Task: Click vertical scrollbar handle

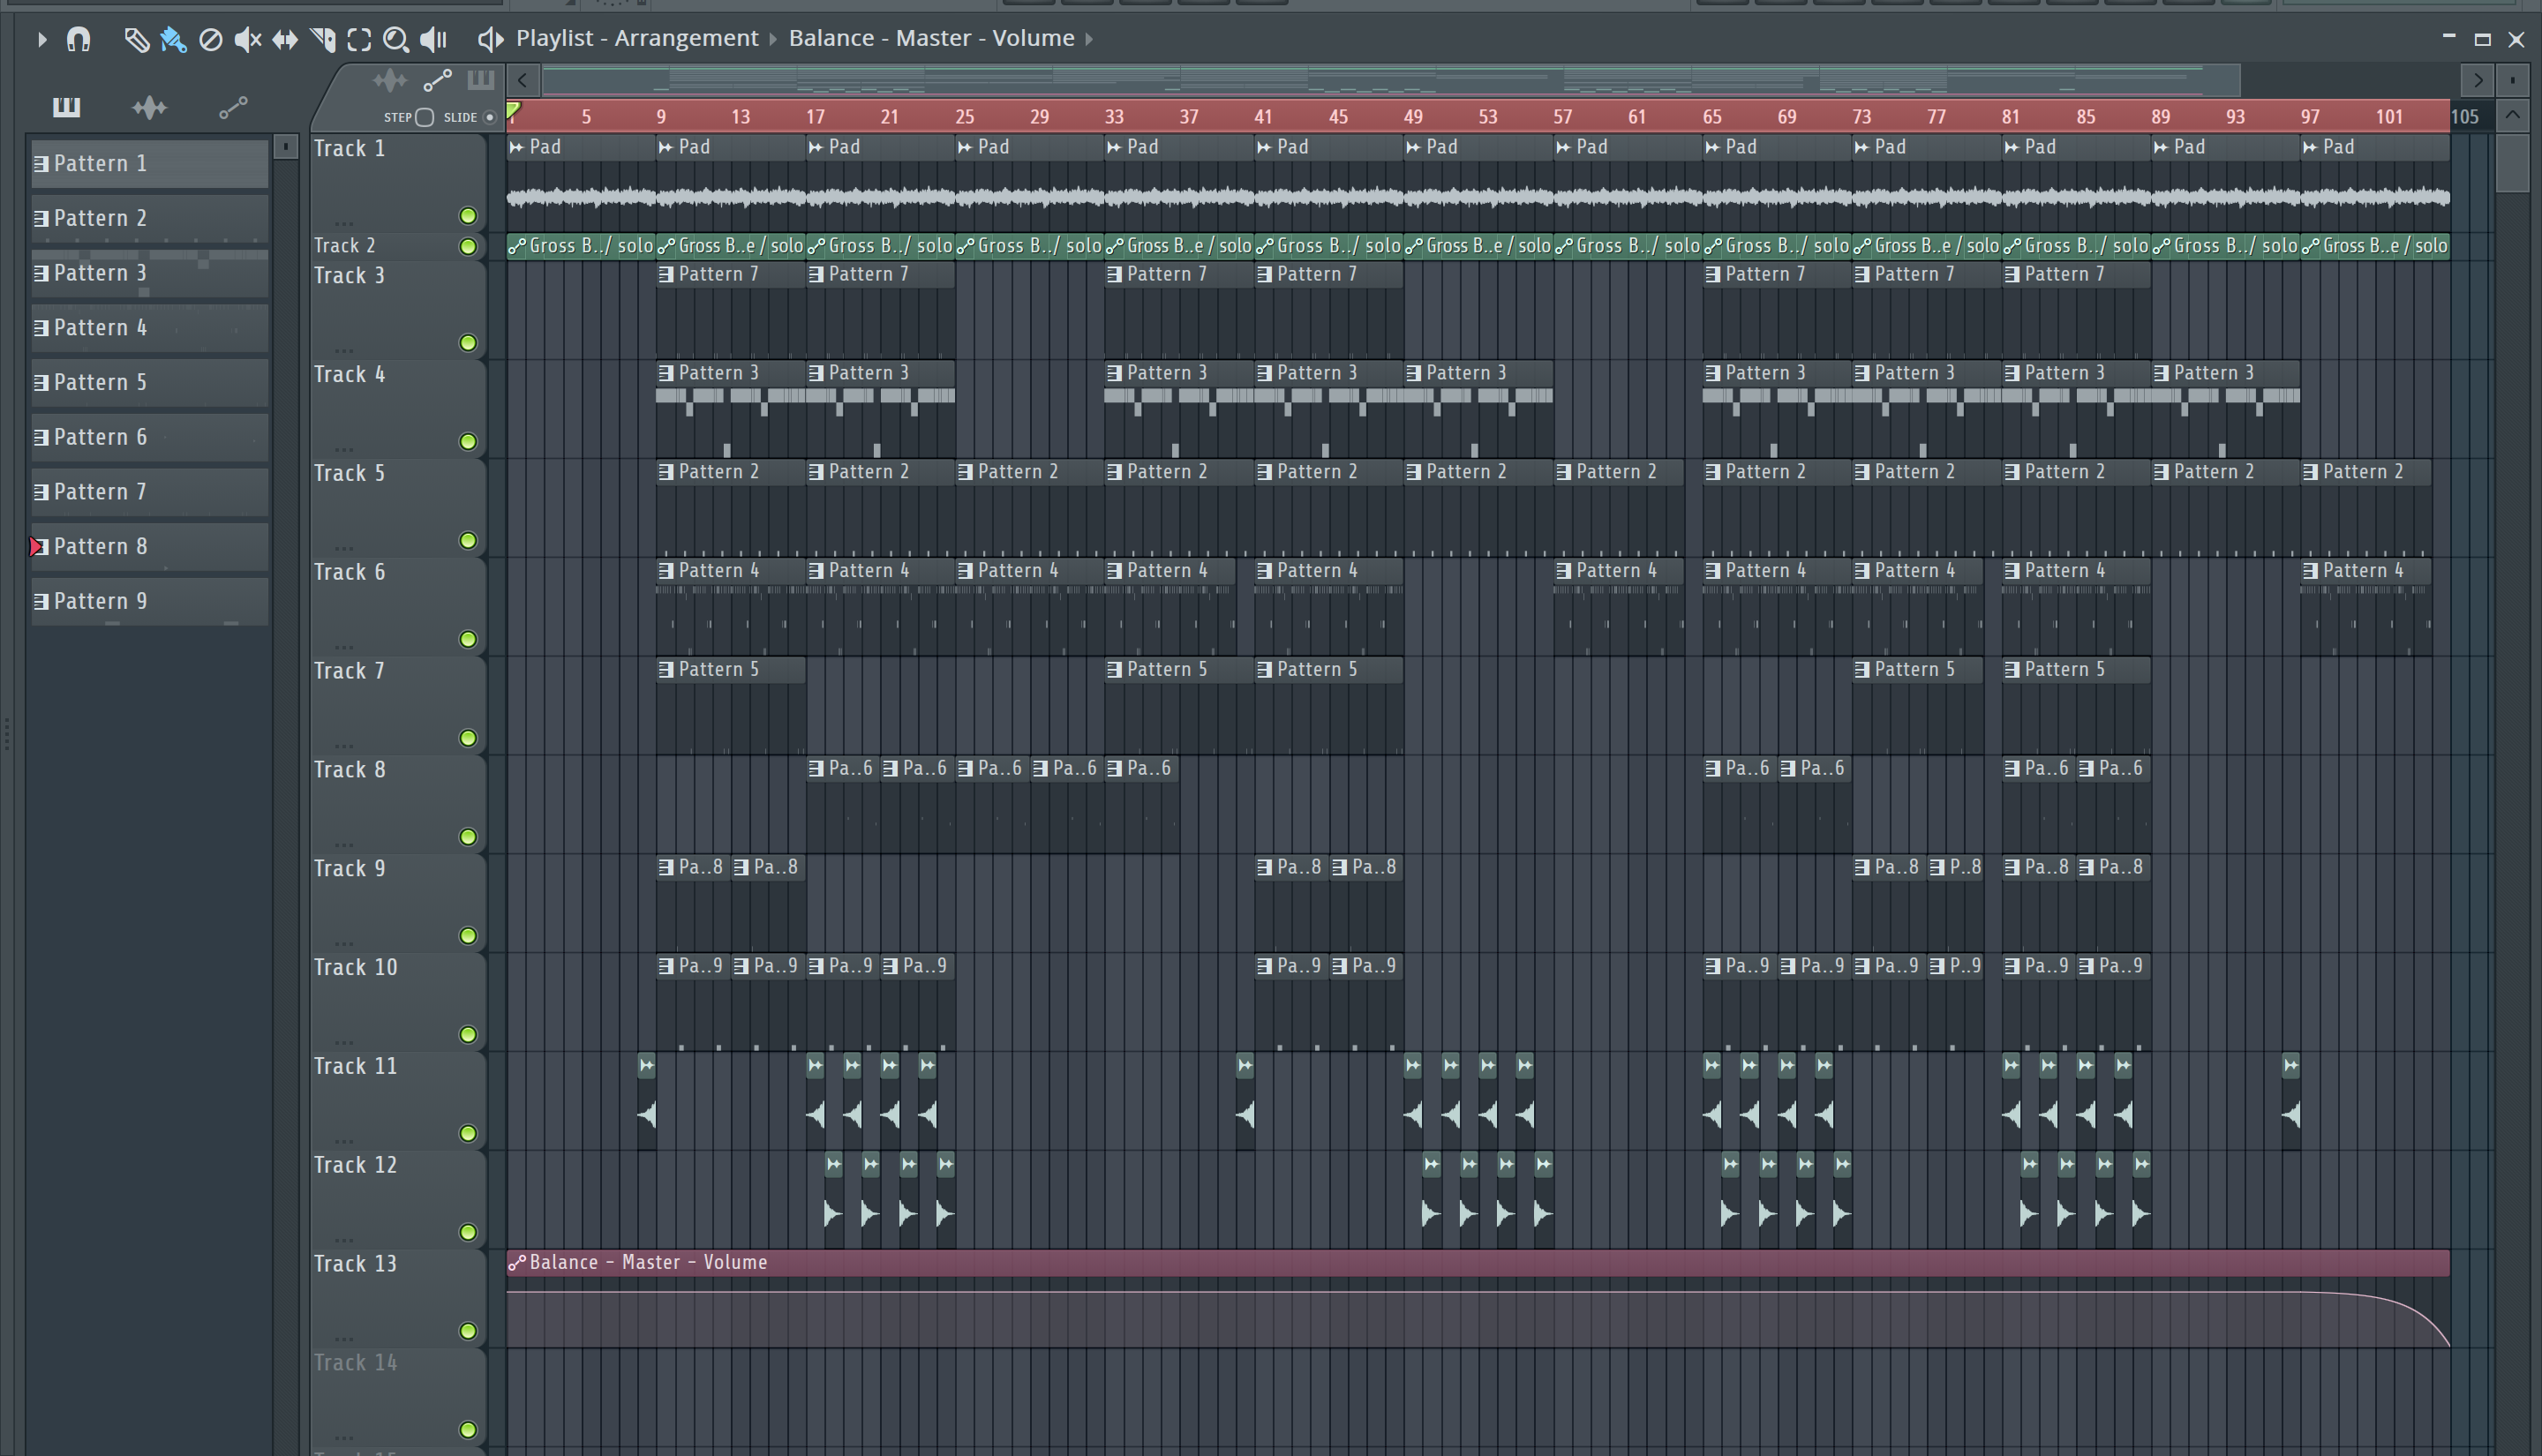Action: [2513, 163]
